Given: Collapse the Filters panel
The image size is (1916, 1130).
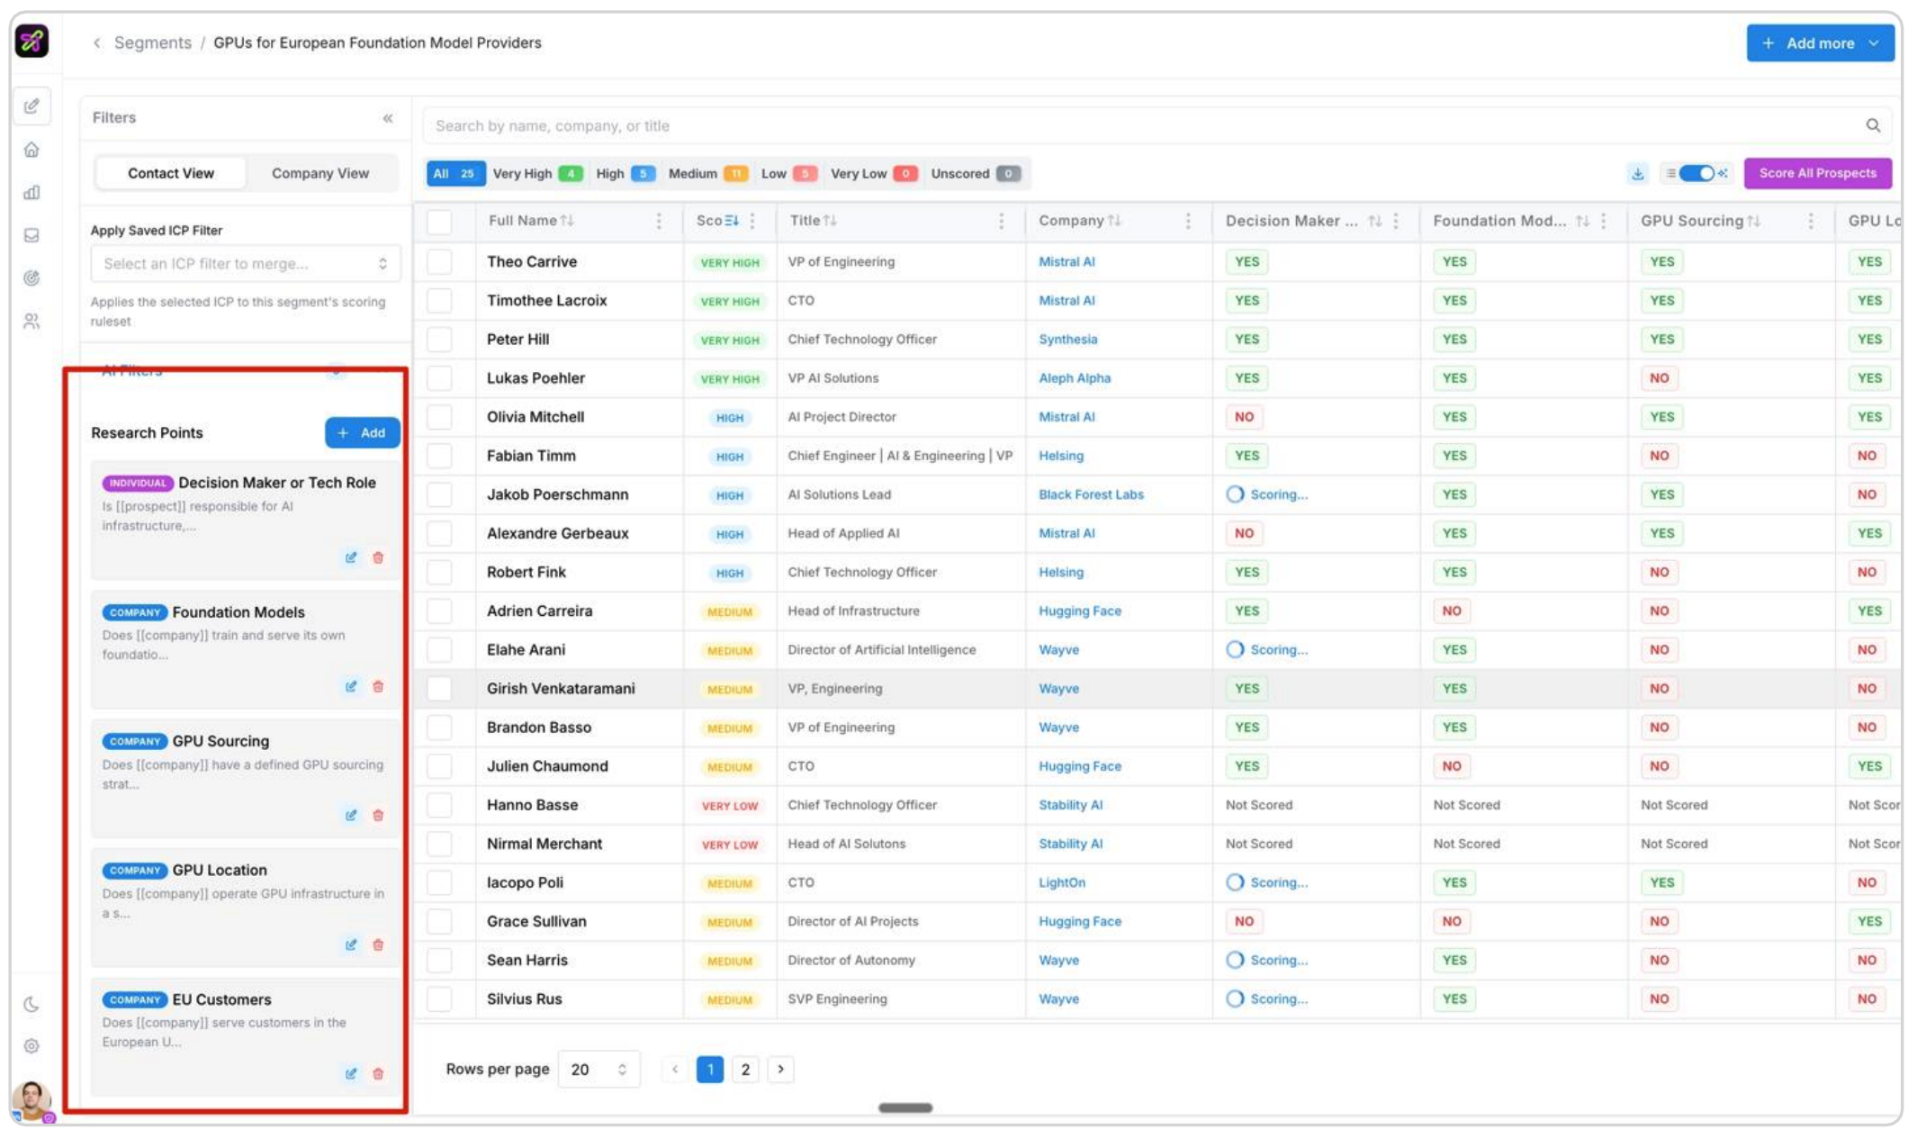Looking at the screenshot, I should tap(388, 118).
